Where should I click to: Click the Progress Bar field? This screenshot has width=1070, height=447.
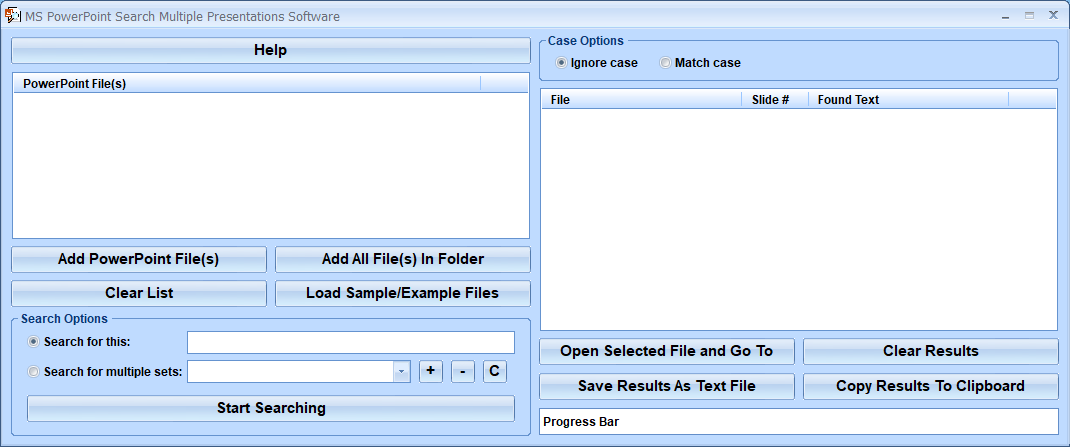click(798, 422)
